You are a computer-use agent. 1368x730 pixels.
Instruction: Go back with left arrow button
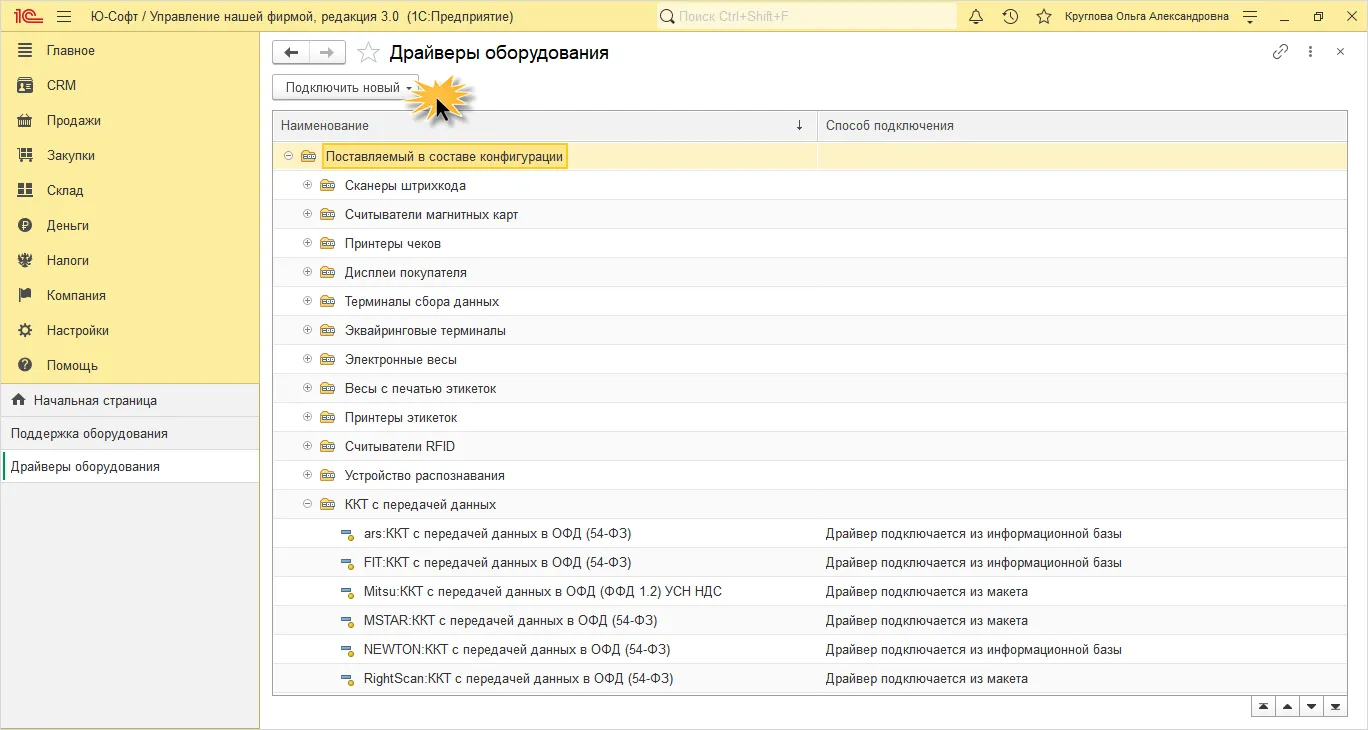click(x=291, y=53)
